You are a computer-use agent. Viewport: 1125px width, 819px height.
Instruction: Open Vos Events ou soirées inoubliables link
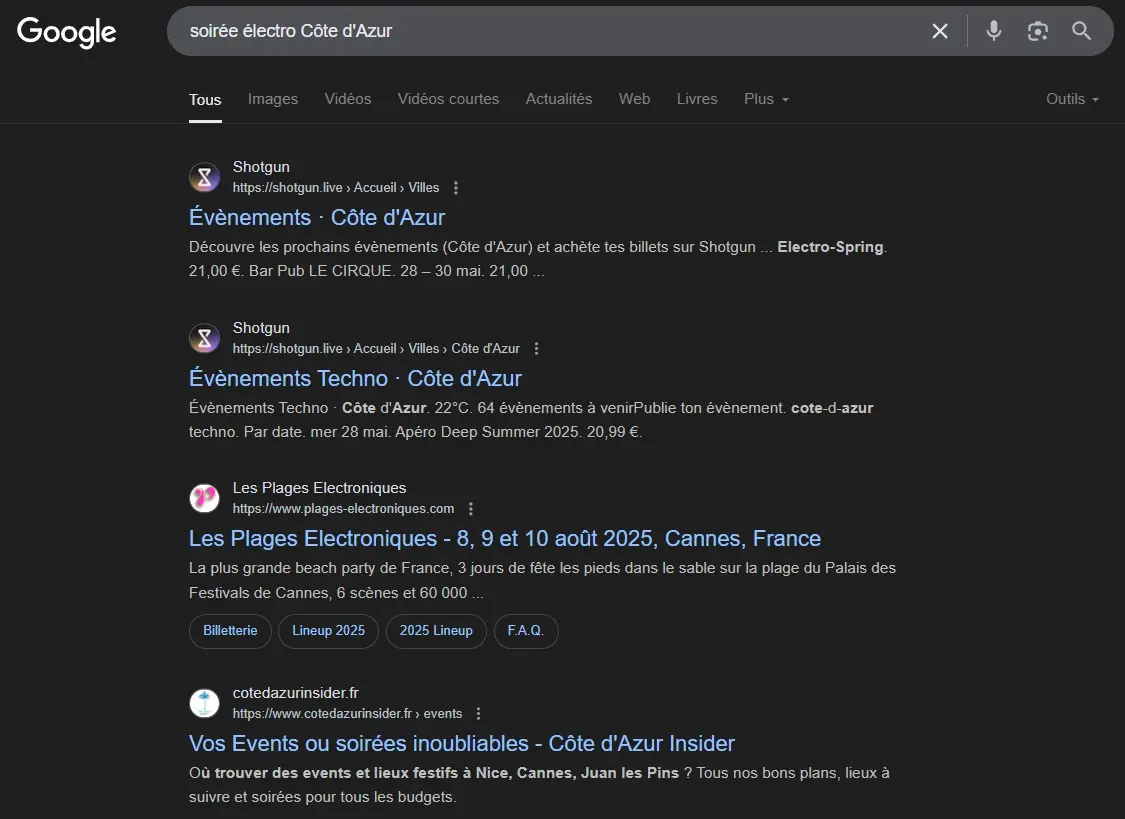click(x=461, y=744)
